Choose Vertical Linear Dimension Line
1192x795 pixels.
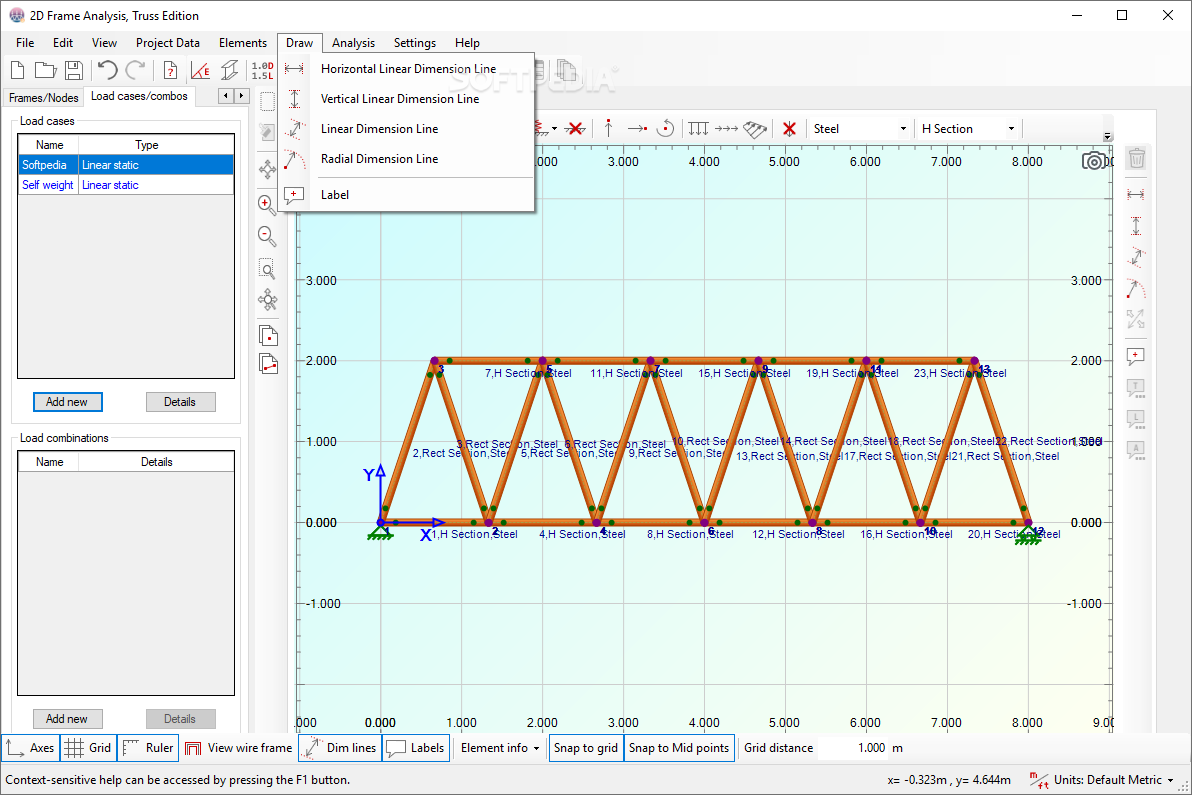click(407, 99)
